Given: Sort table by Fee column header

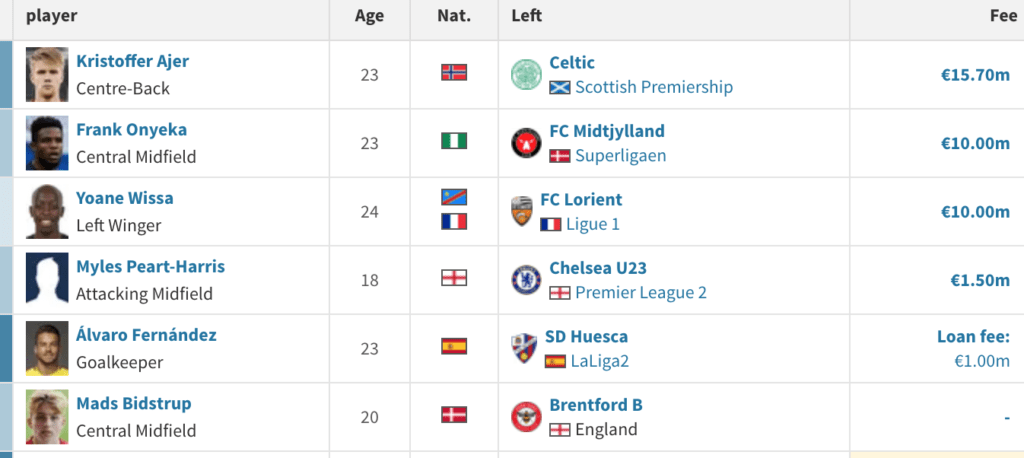Looking at the screenshot, I should pyautogui.click(x=1003, y=16).
